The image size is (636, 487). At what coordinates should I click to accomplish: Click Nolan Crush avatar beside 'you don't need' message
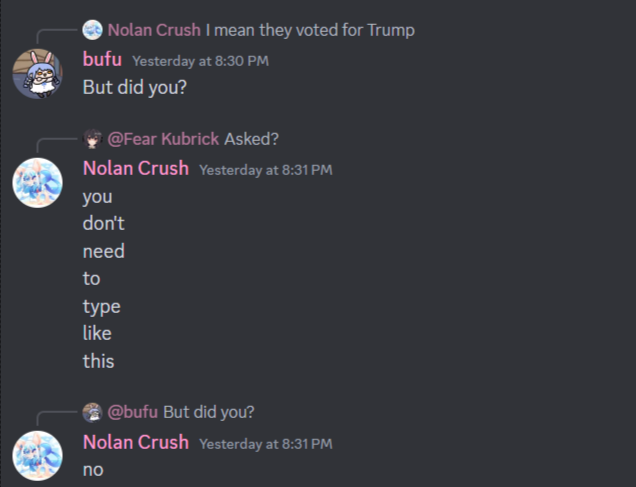37,183
